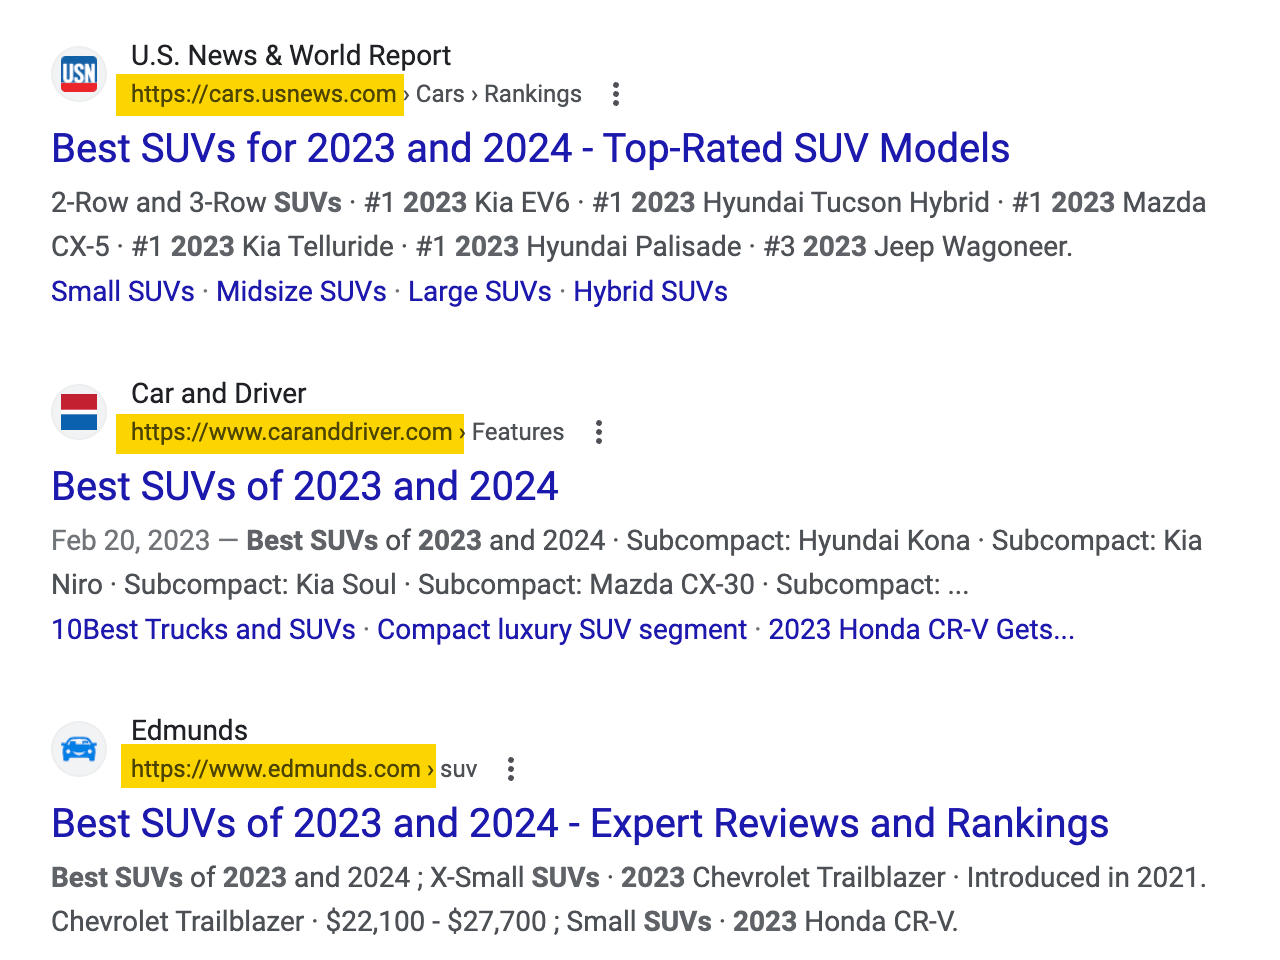Open the three-dot menu for U.S. News result
The height and width of the screenshot is (960, 1280).
[x=615, y=94]
